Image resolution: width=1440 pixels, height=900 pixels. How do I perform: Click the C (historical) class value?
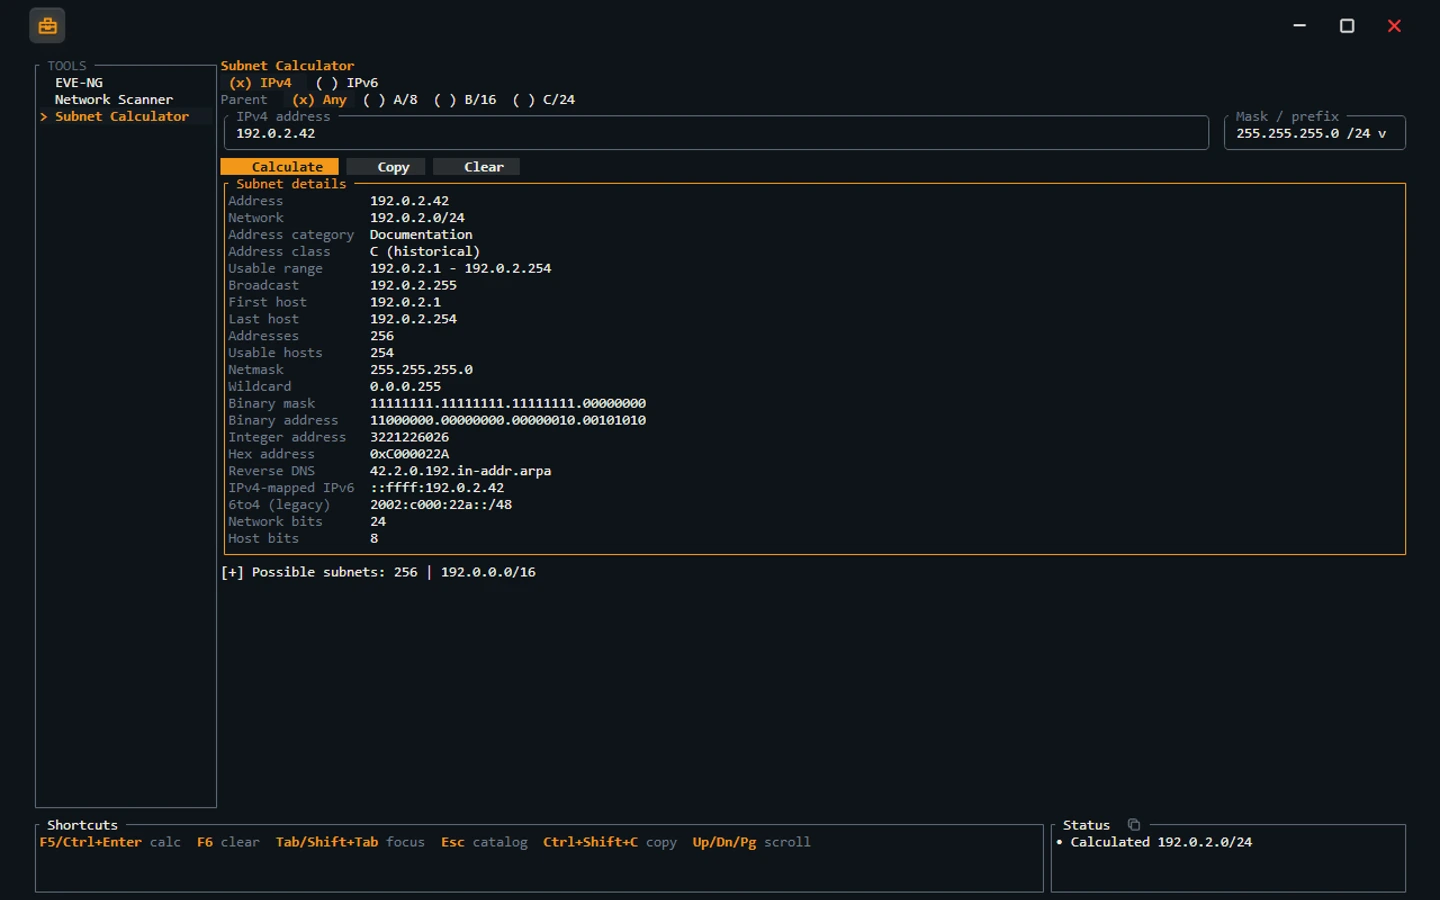pyautogui.click(x=425, y=252)
